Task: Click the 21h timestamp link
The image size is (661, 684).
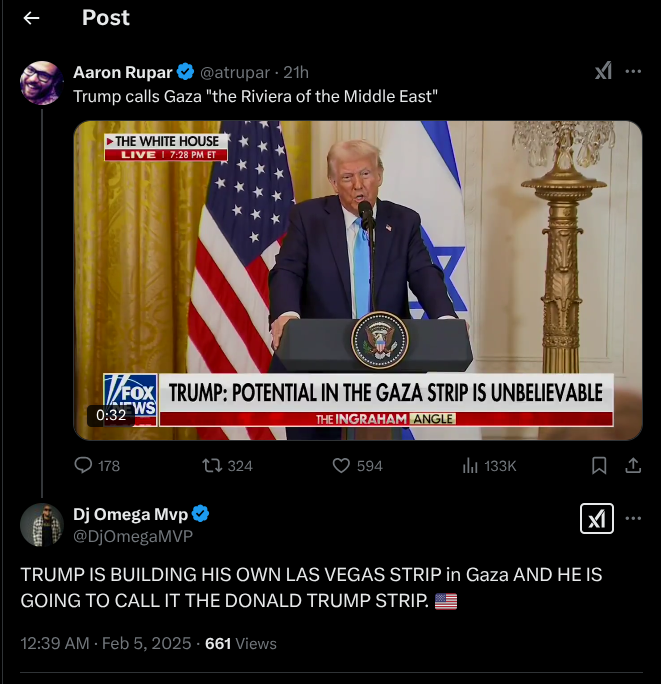Action: (x=297, y=72)
